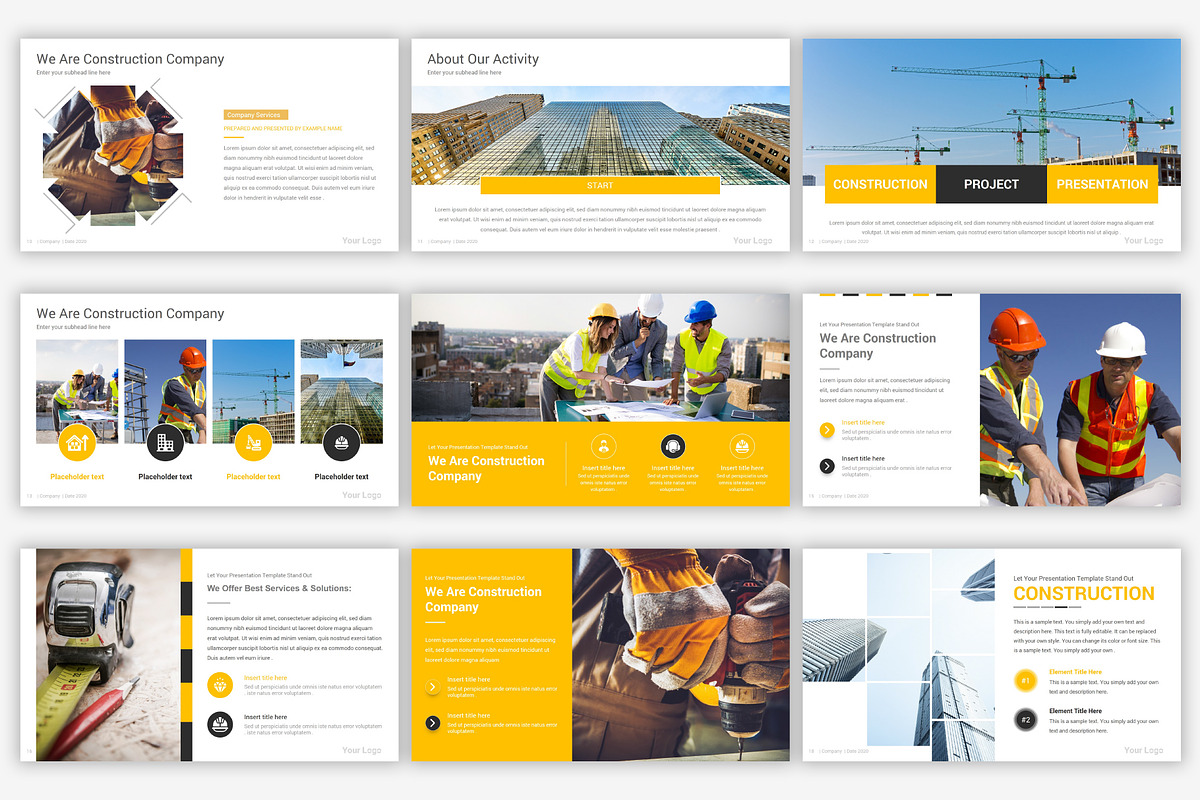Image resolution: width=1200 pixels, height=800 pixels.
Task: Click the dark helmet icon on Best Services slide
Action: [221, 724]
